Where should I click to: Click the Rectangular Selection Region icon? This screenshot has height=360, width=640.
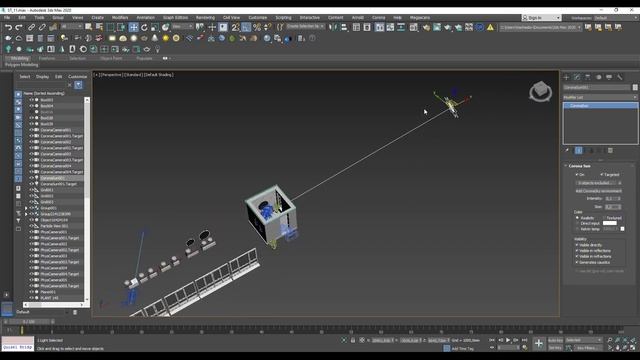(x=110, y=27)
